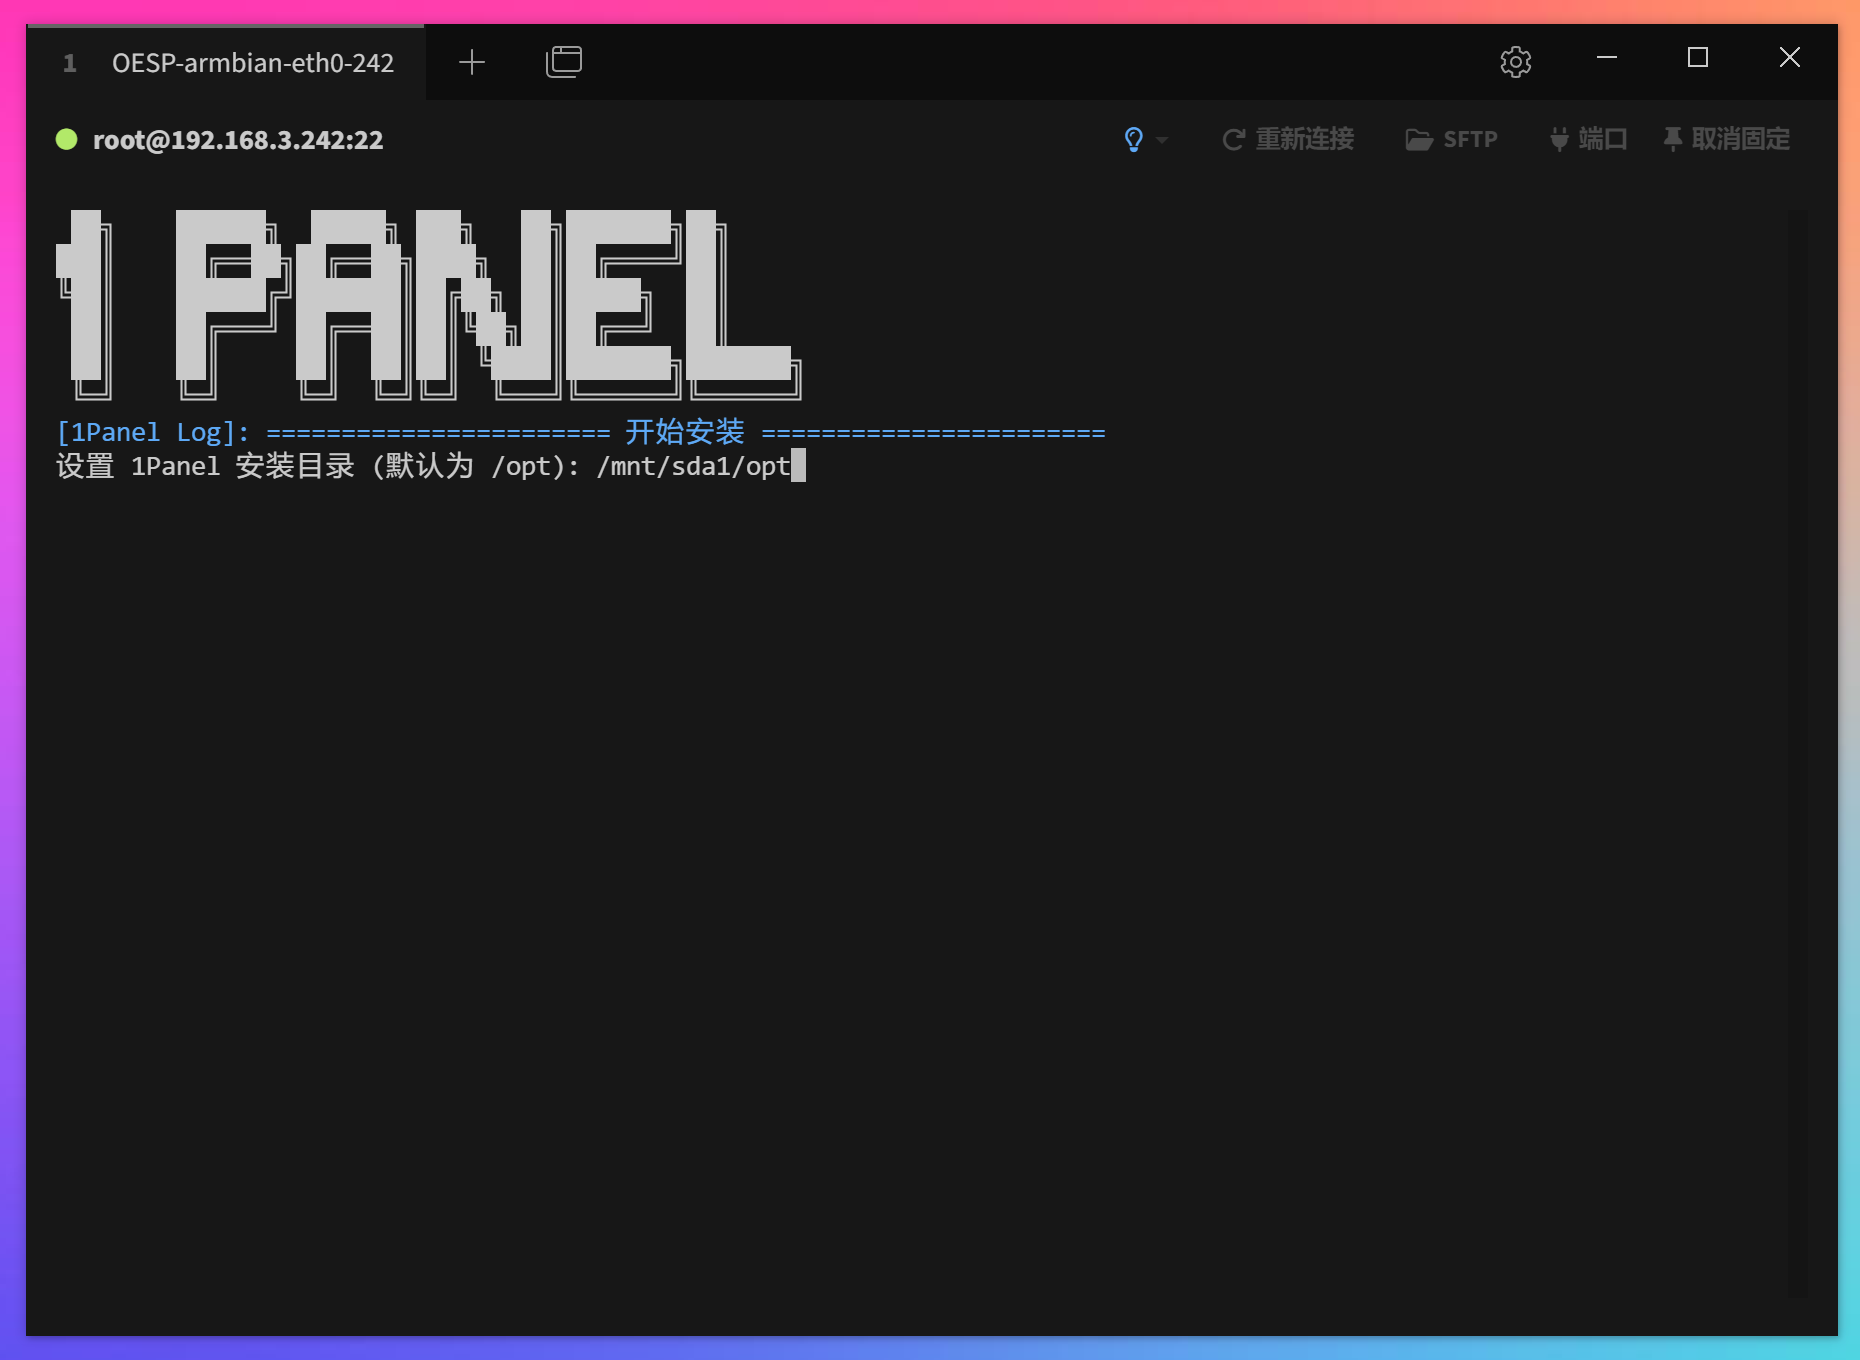Screen dimensions: 1860x1360
Task: Open the settings gear icon
Action: point(1515,61)
